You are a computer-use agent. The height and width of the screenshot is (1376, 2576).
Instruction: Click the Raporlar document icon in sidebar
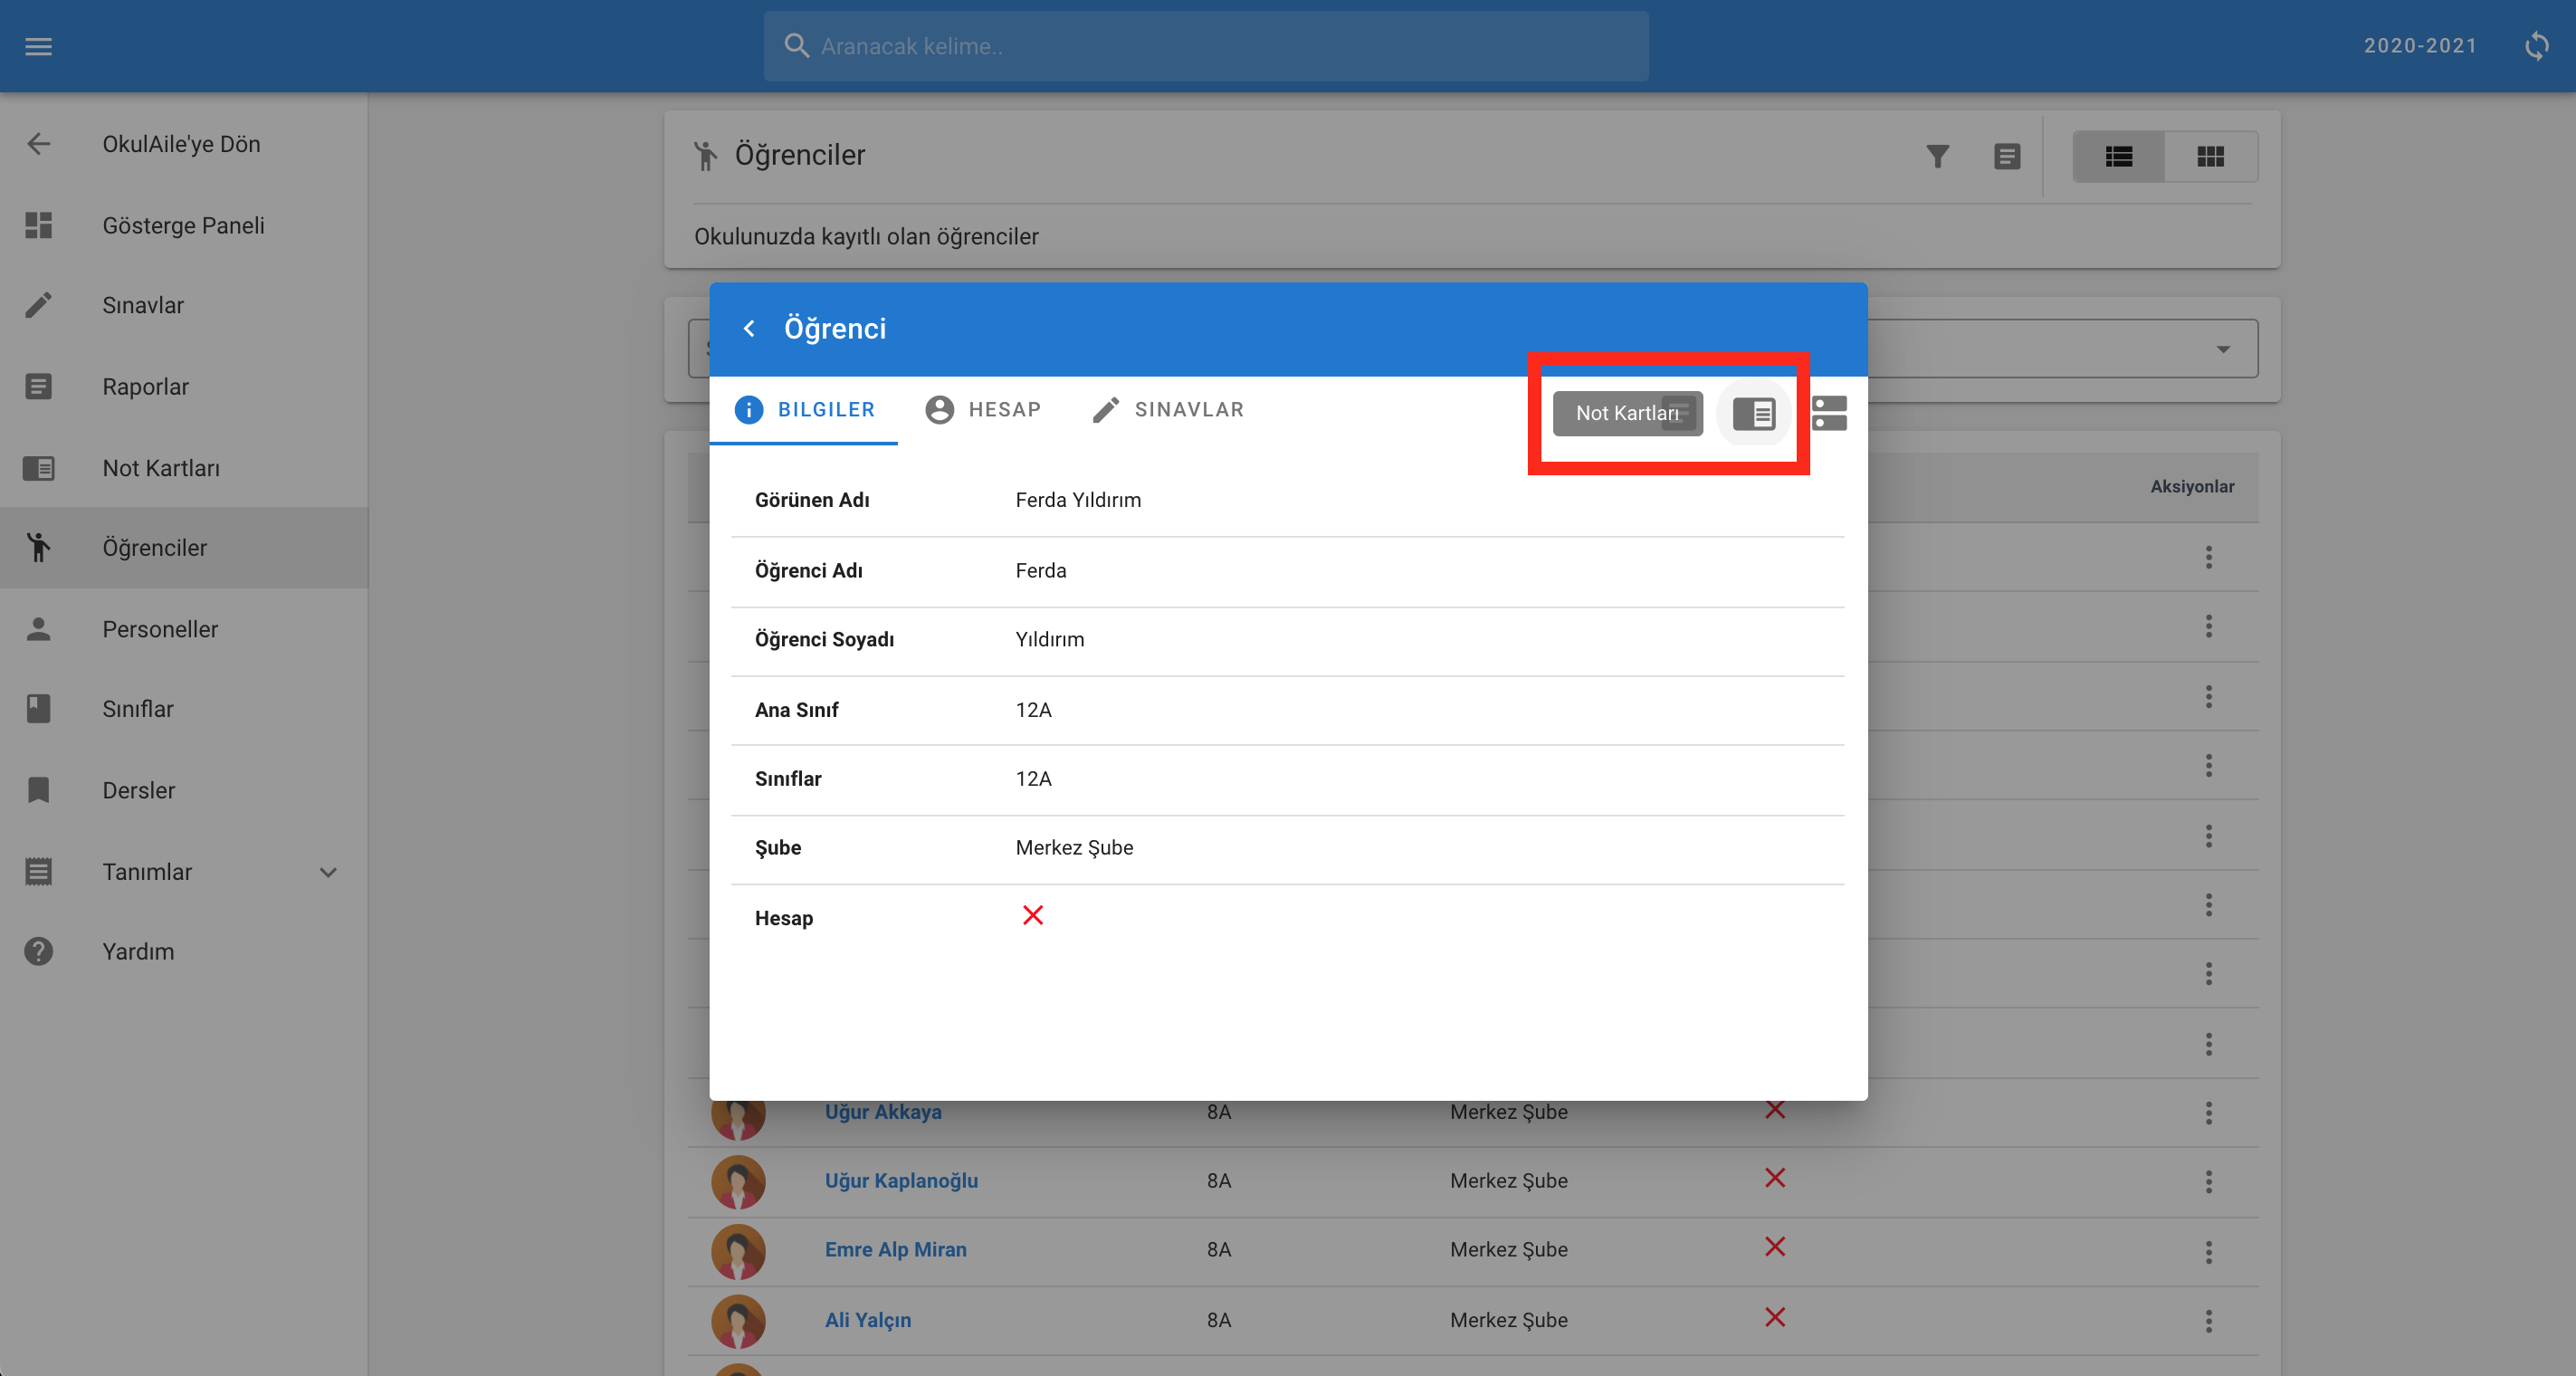[x=38, y=387]
